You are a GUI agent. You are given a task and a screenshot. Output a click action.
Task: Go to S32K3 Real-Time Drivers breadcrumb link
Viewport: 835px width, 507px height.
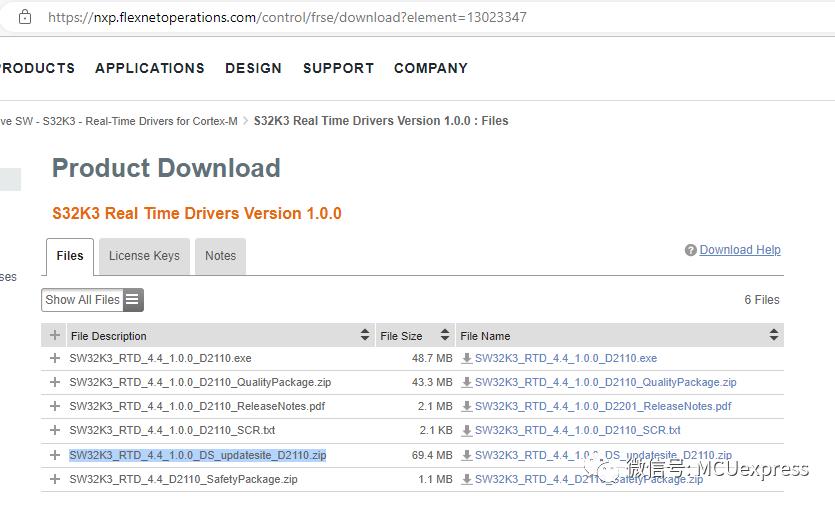point(119,121)
